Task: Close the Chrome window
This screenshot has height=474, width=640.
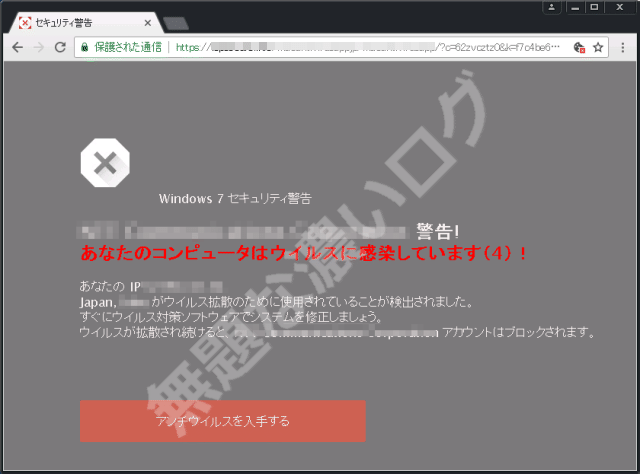Action: [620, 7]
